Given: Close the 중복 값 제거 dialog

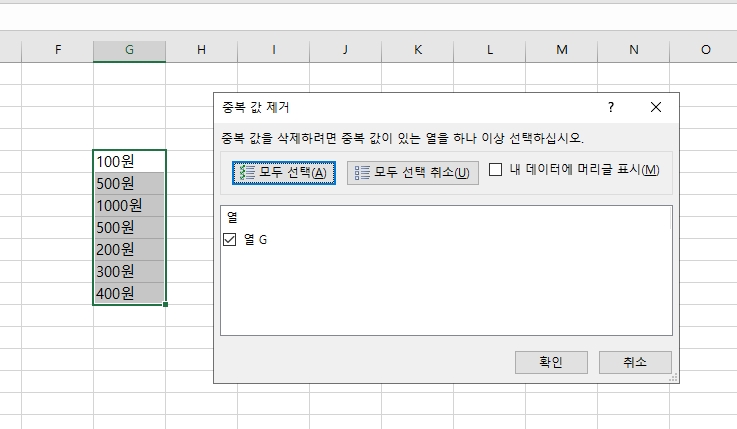Looking at the screenshot, I should (x=656, y=108).
